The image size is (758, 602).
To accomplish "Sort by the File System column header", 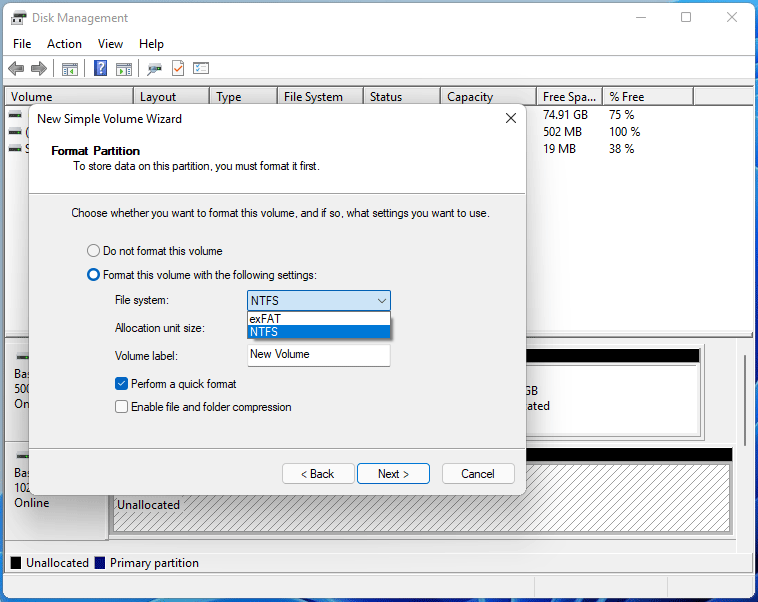I will click(321, 97).
